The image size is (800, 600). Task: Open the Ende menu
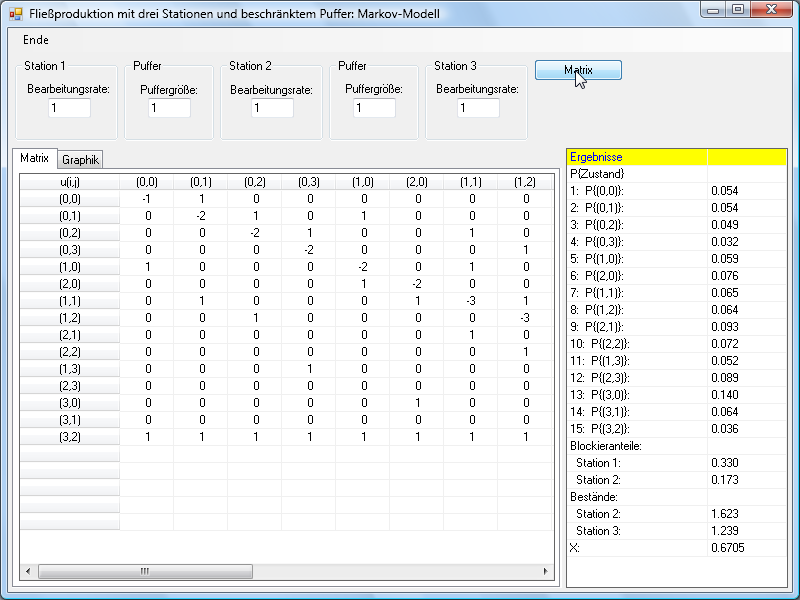pos(36,40)
